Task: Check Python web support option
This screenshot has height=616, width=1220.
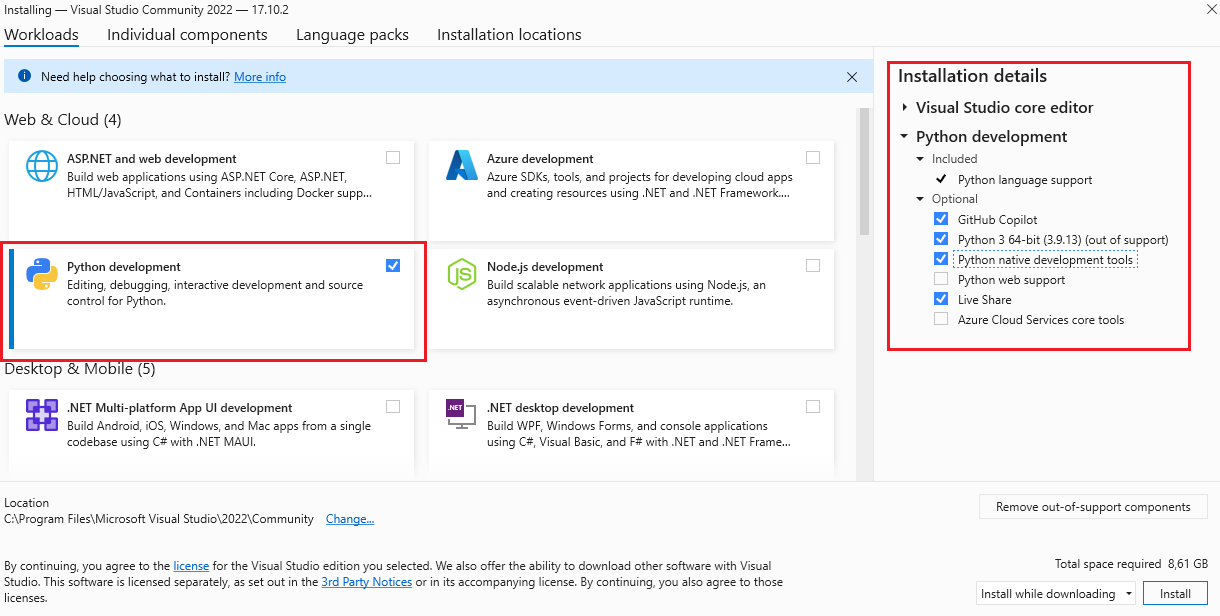Action: (941, 280)
